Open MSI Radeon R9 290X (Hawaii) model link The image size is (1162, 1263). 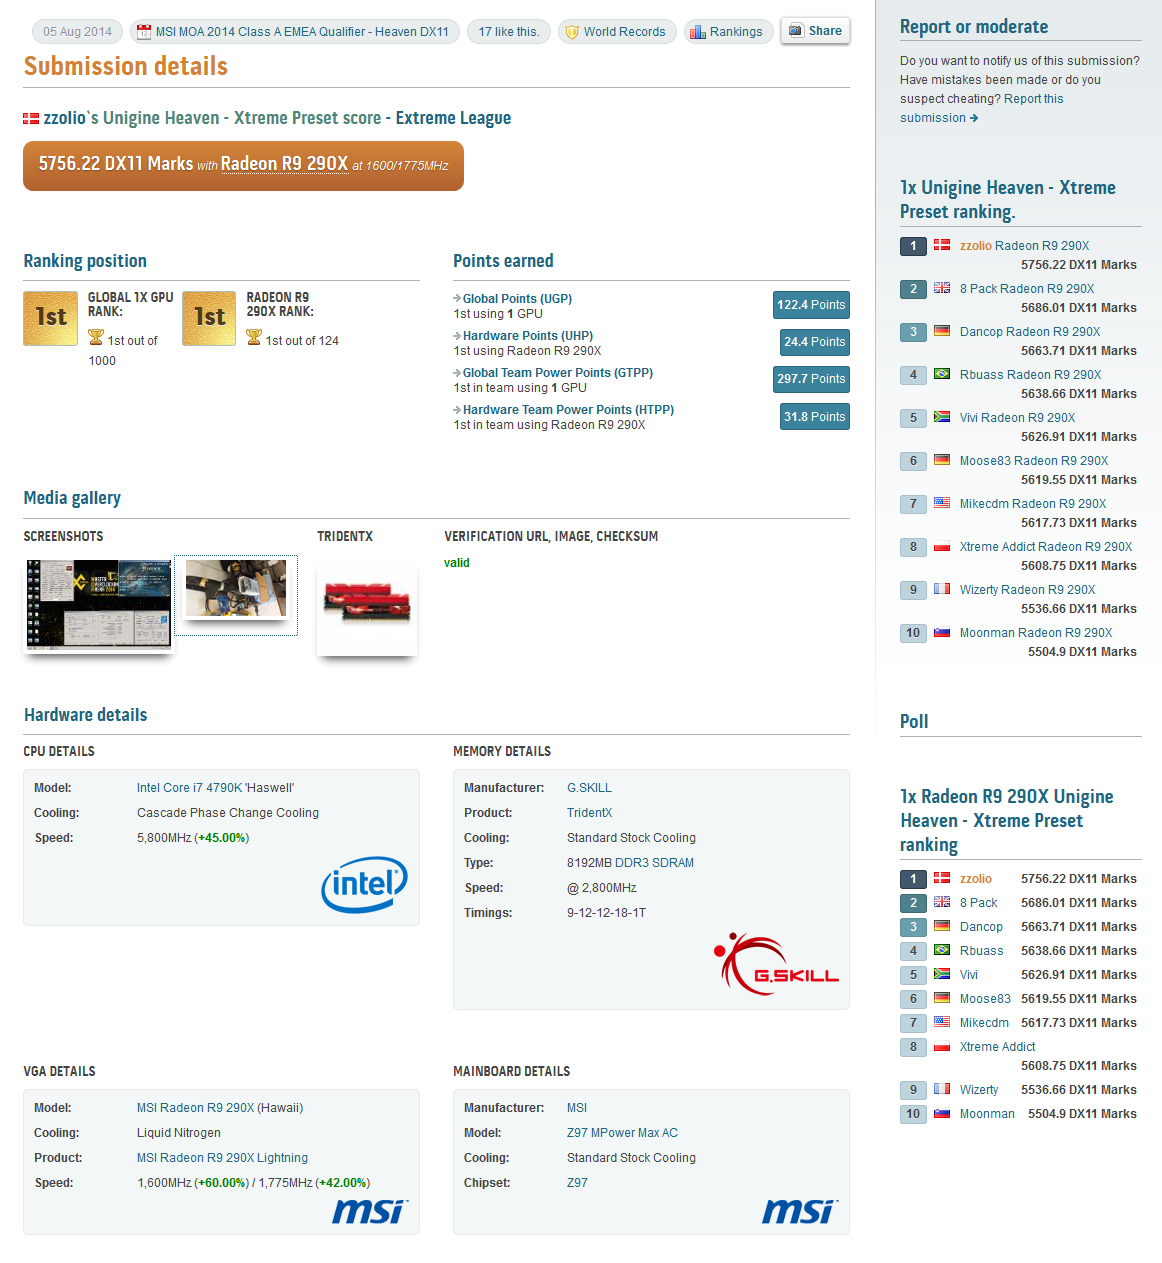coord(220,1108)
